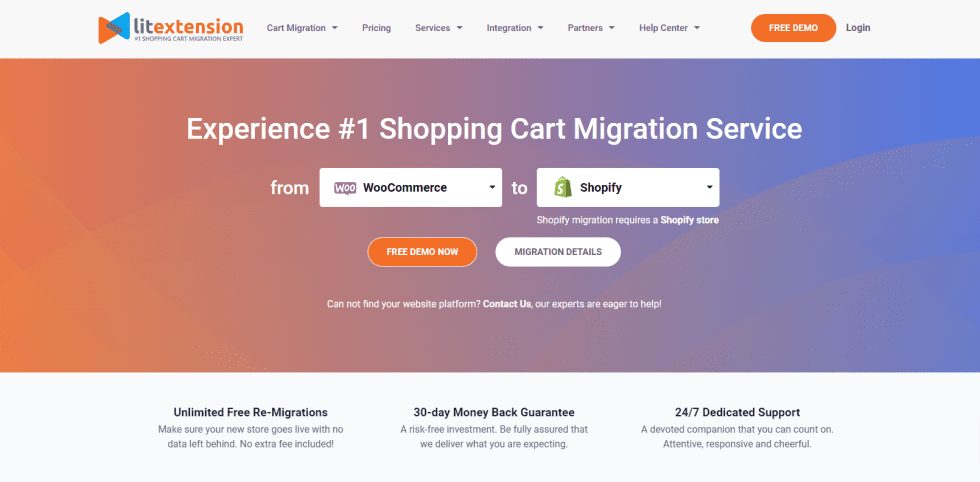Click the WooCommerce logo in source selector

coord(345,188)
